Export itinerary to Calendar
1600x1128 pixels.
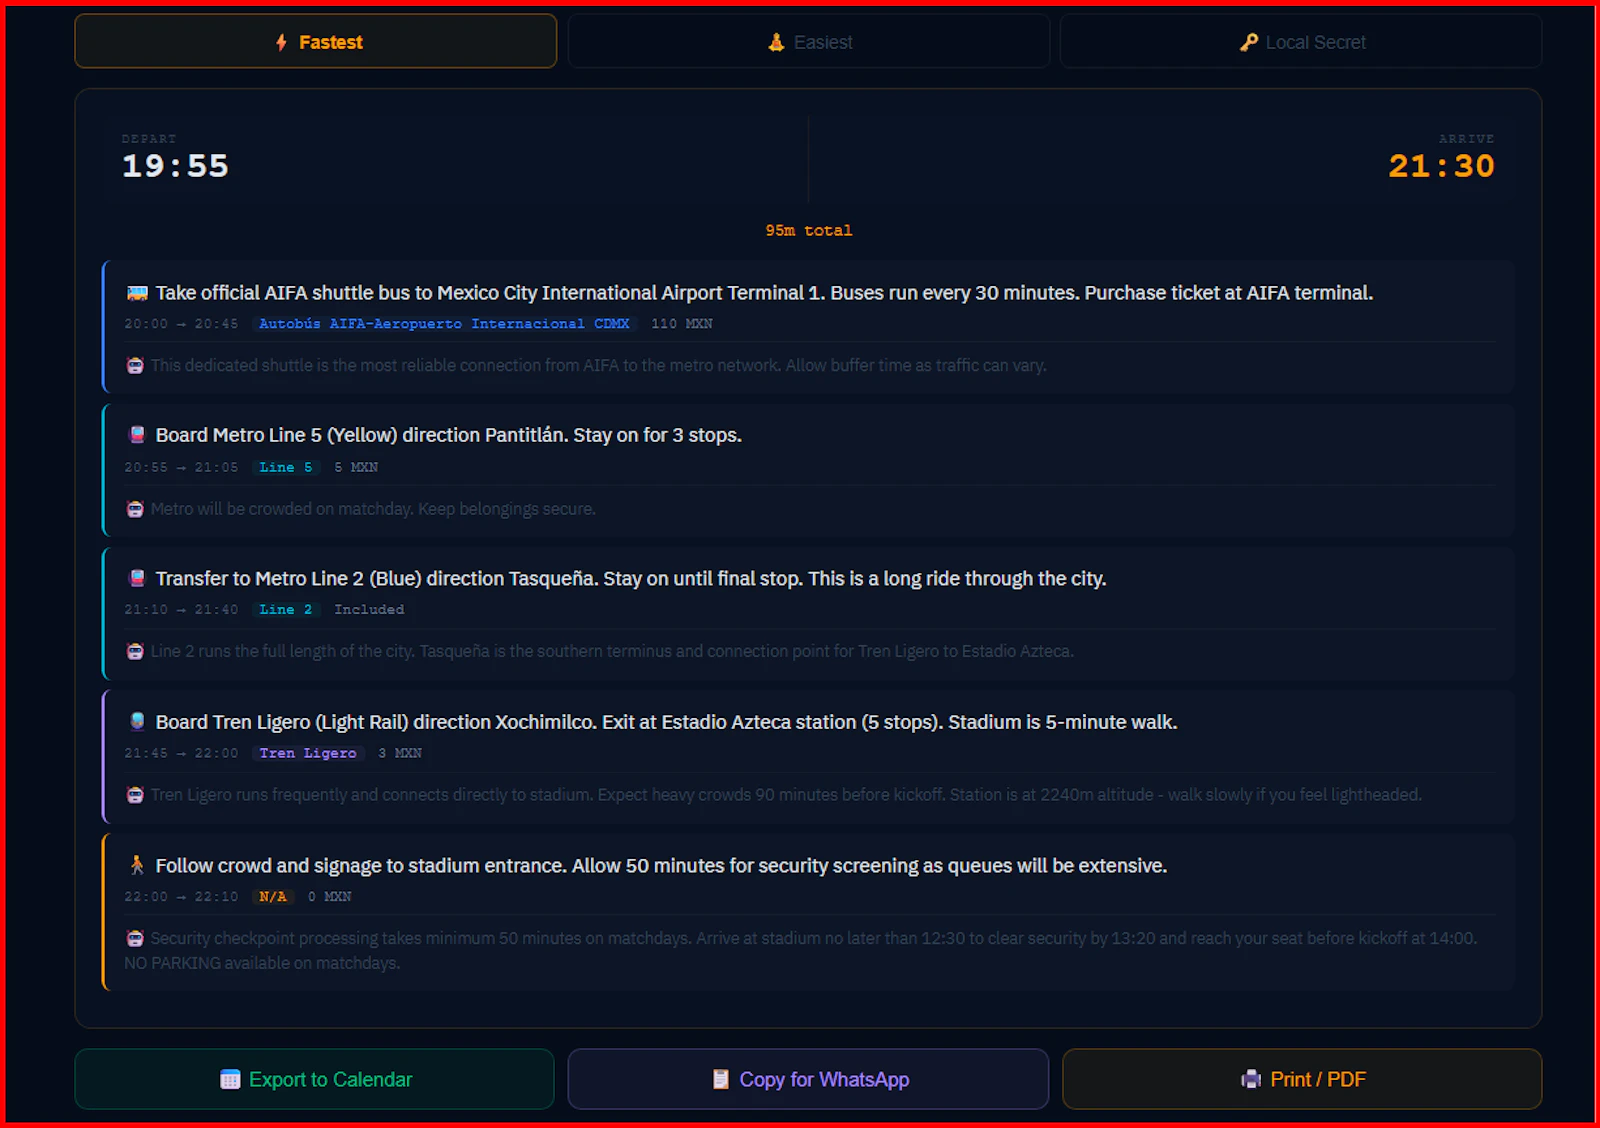tap(315, 1079)
